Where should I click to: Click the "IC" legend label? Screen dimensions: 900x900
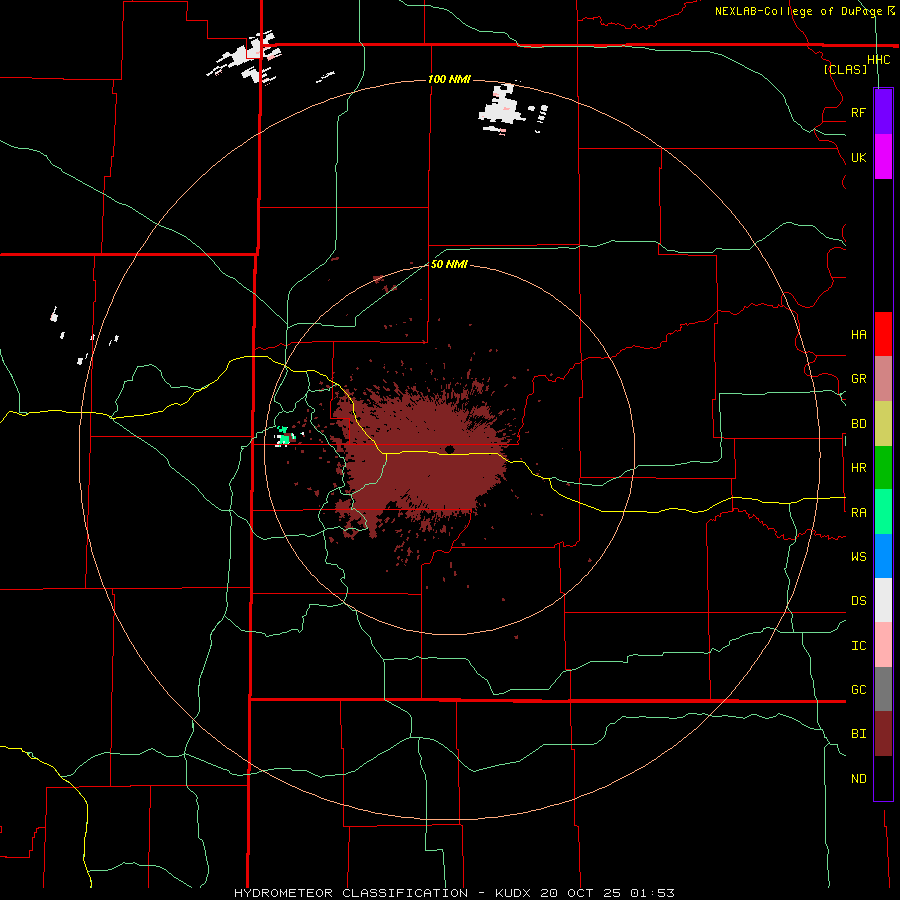point(858,646)
